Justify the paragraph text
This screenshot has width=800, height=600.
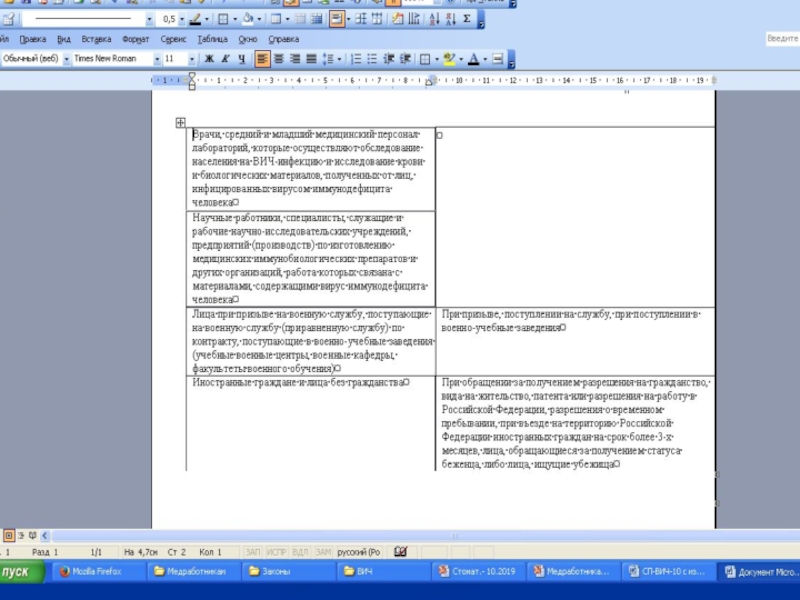(x=311, y=59)
